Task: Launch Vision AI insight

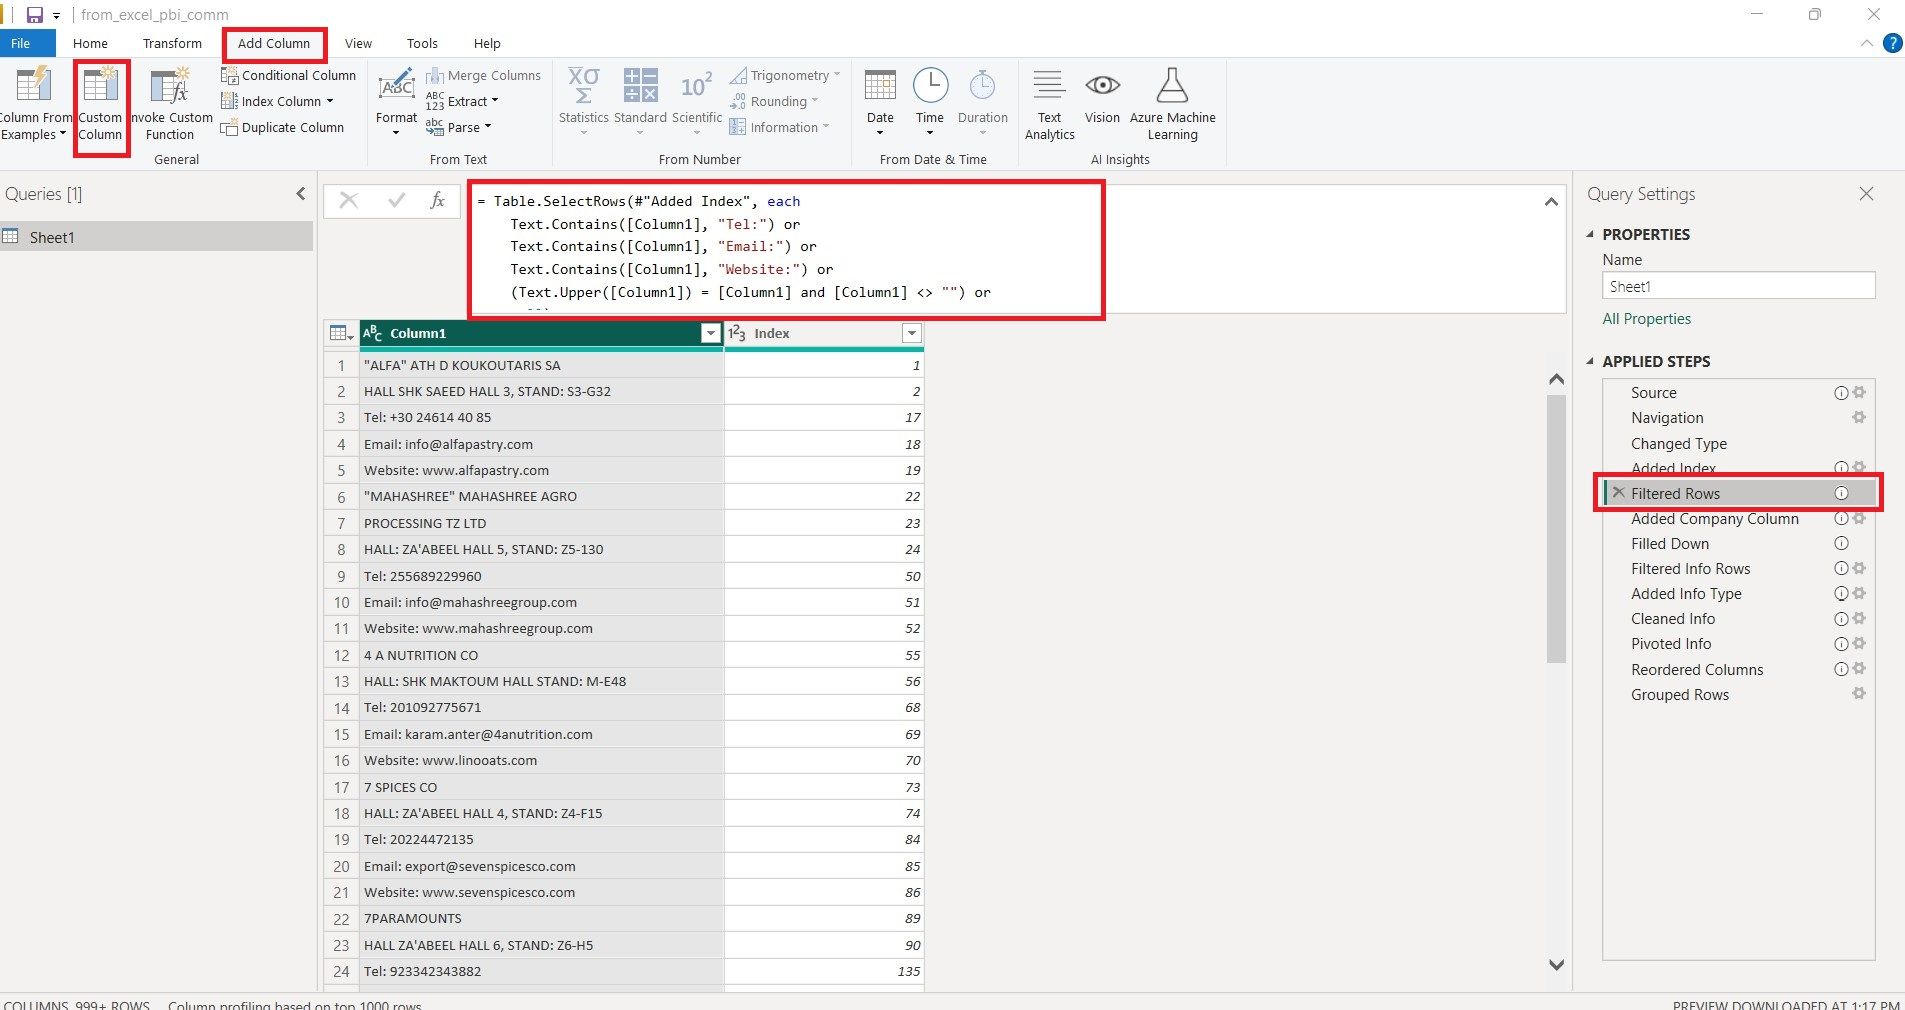Action: pyautogui.click(x=1102, y=98)
